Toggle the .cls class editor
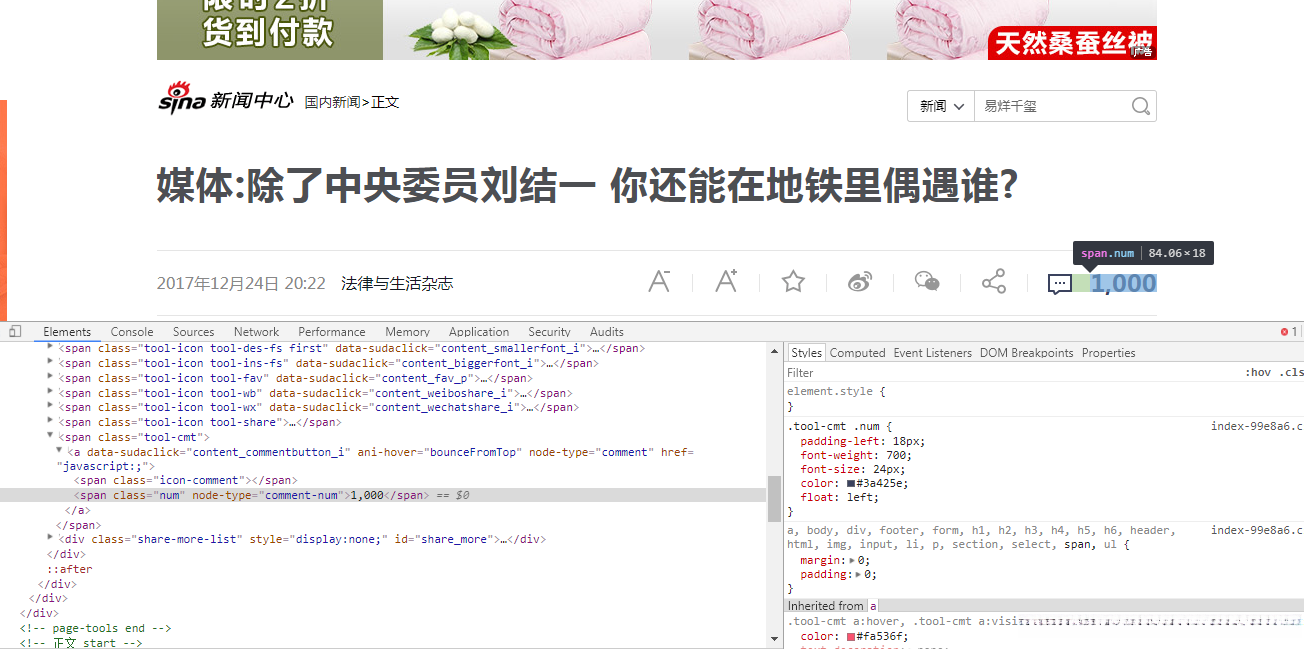1304x649 pixels. coord(1292,371)
